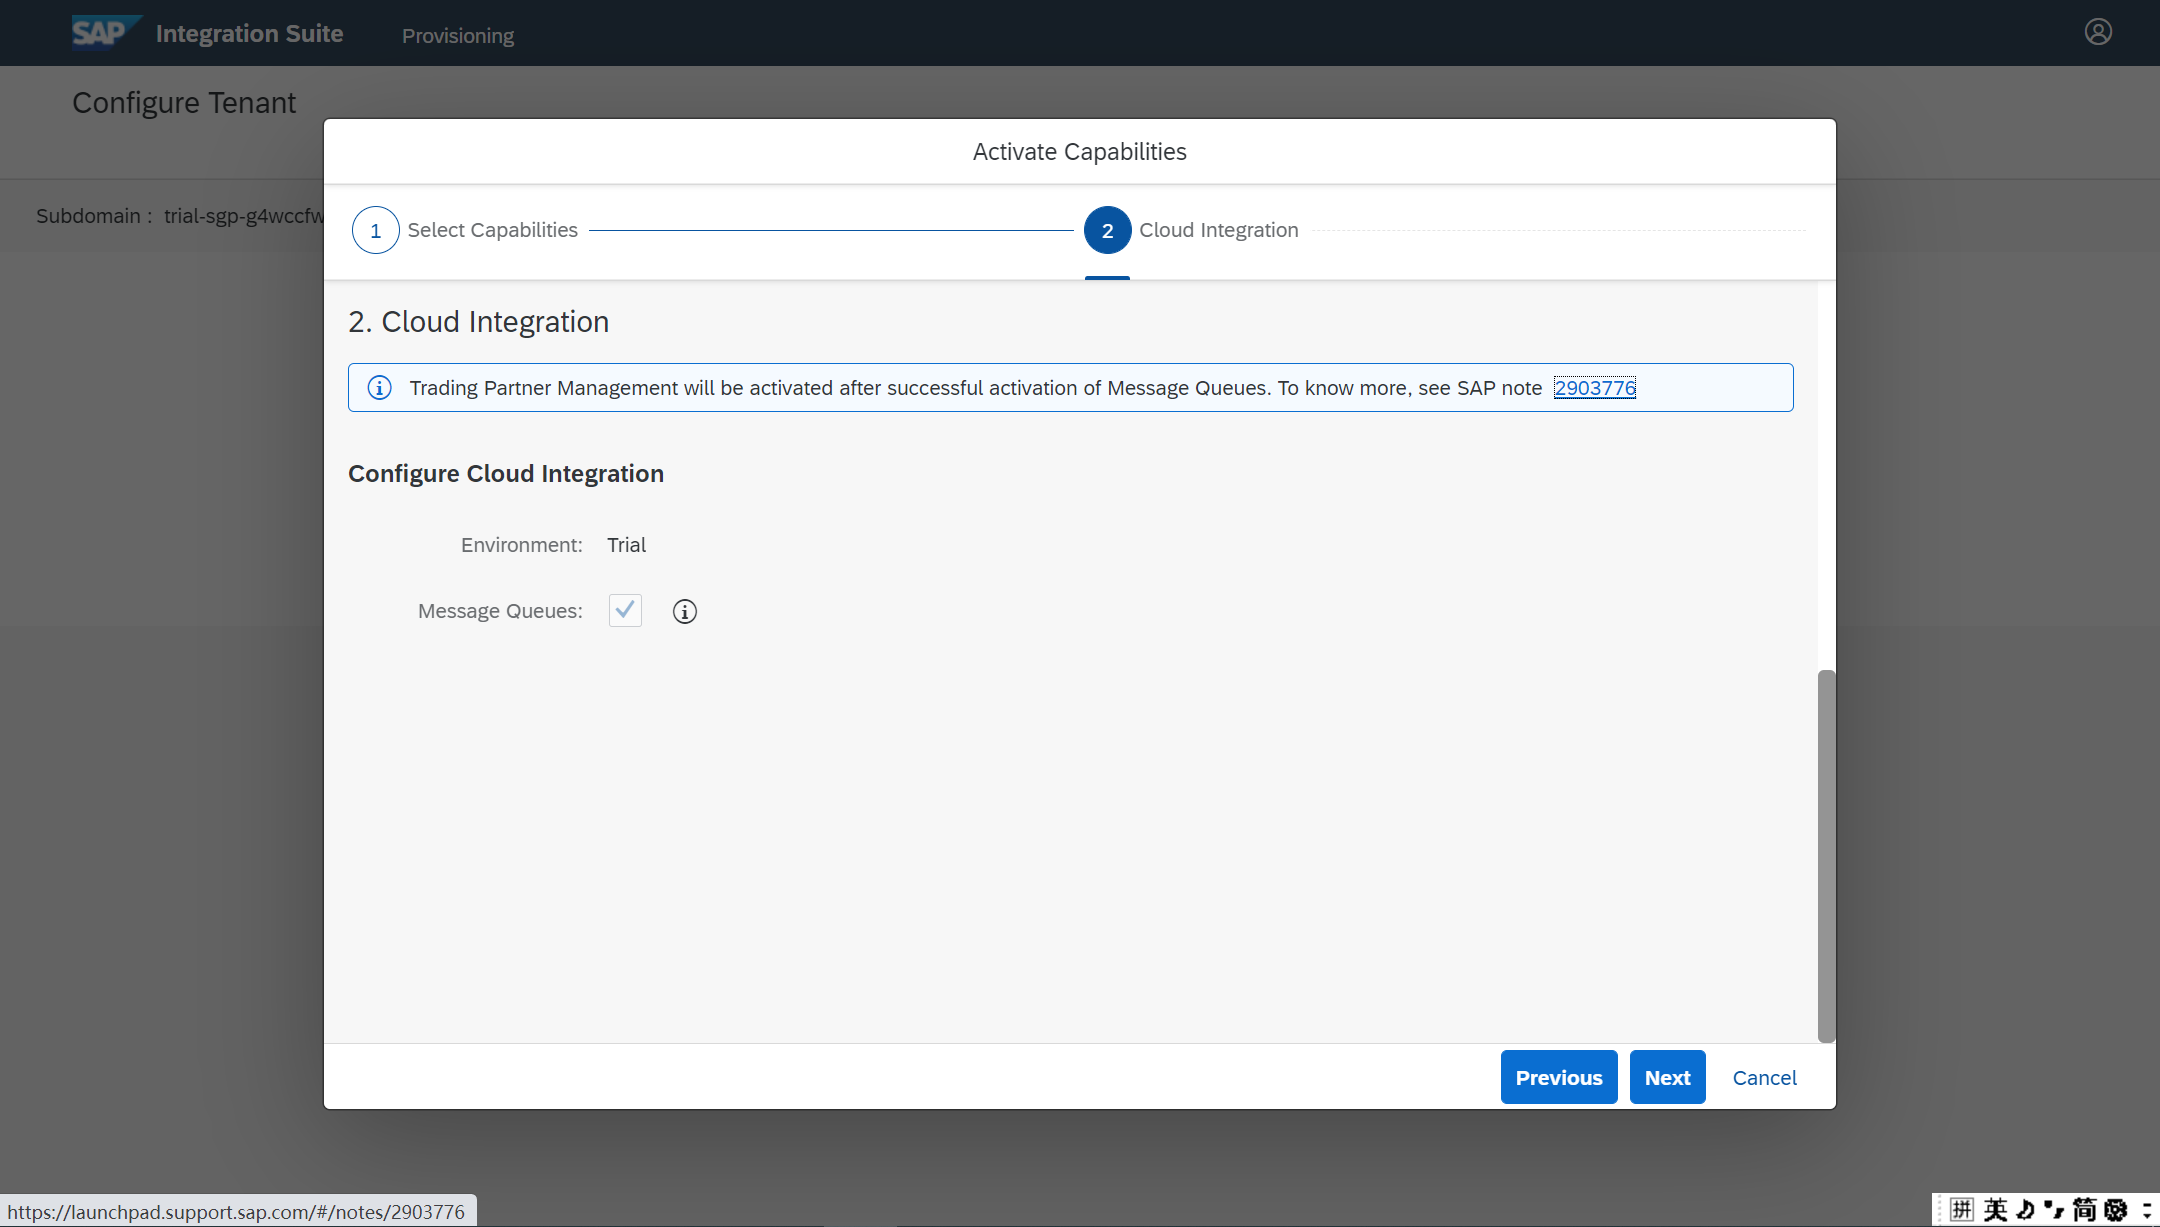Click the Environment value Trial
The image size is (2160, 1227).
[627, 545]
